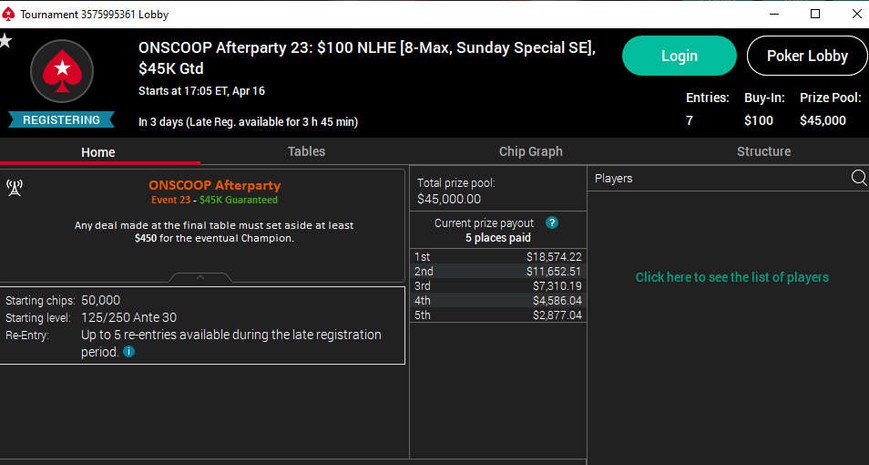
Task: Click the REGISTERING status banner
Action: [x=61, y=120]
